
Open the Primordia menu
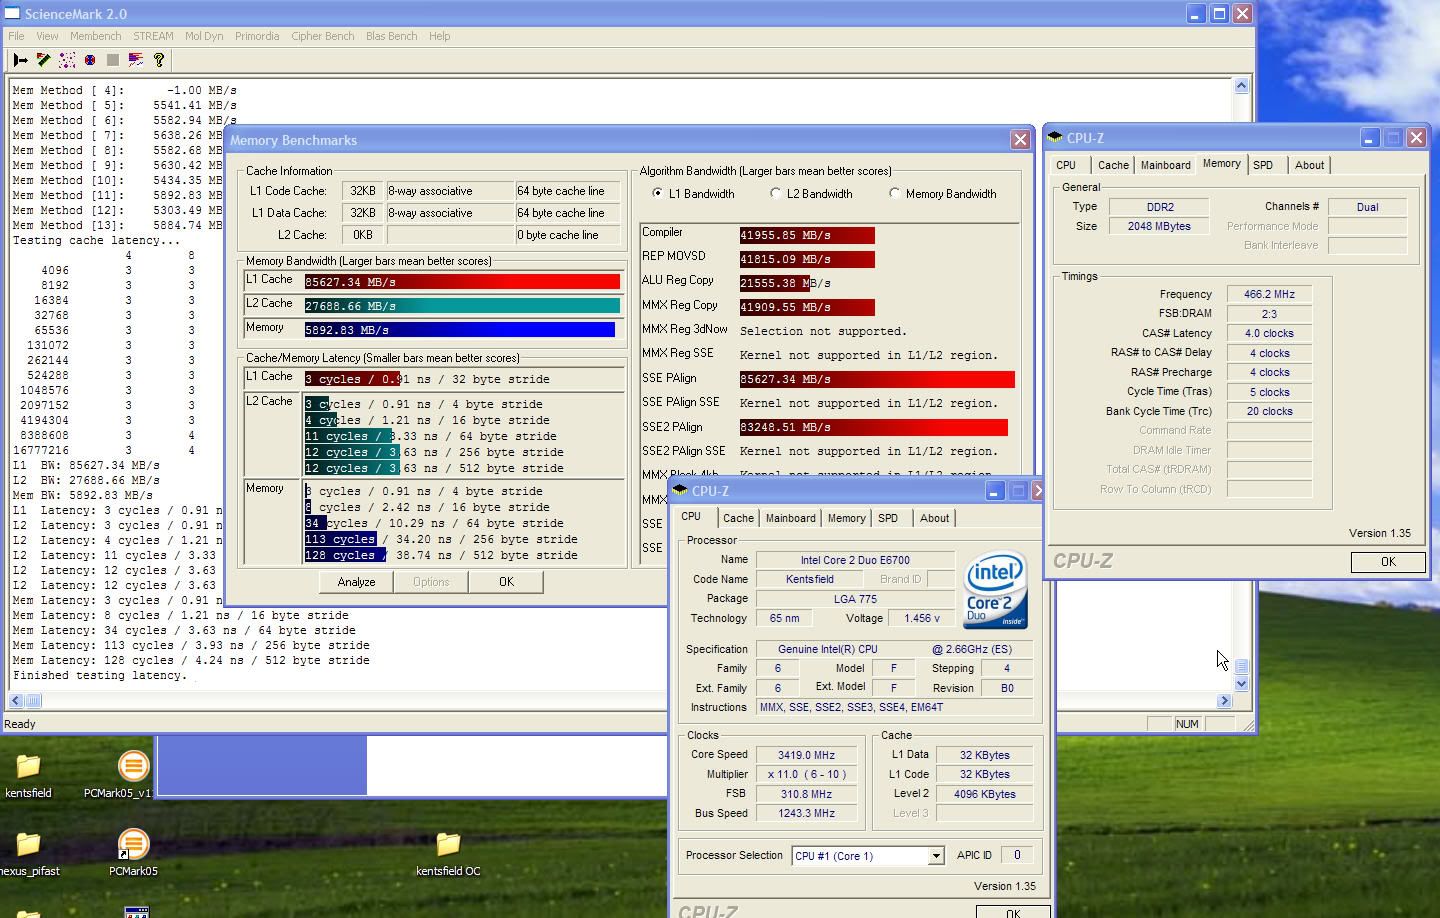point(257,36)
